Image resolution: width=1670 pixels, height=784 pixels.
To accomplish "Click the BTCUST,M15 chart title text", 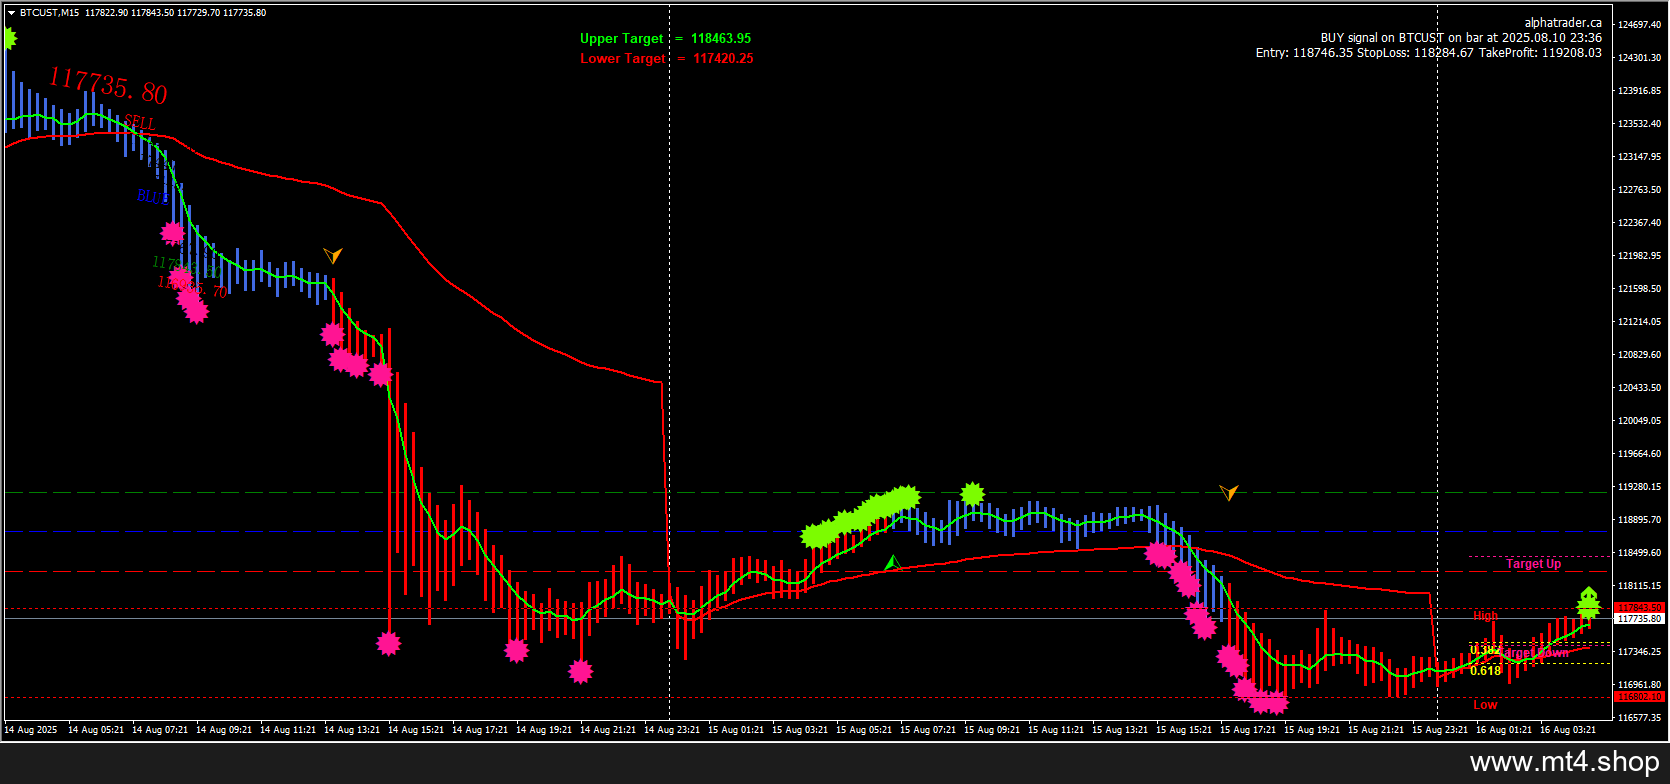I will pyautogui.click(x=50, y=13).
